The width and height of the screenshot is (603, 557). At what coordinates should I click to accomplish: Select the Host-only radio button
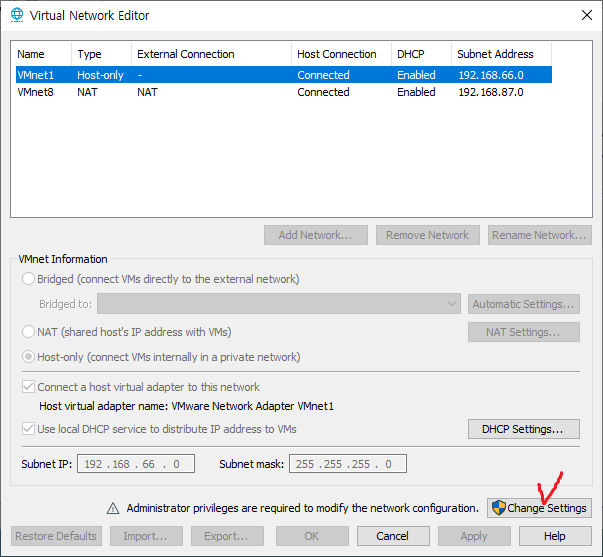(x=28, y=357)
